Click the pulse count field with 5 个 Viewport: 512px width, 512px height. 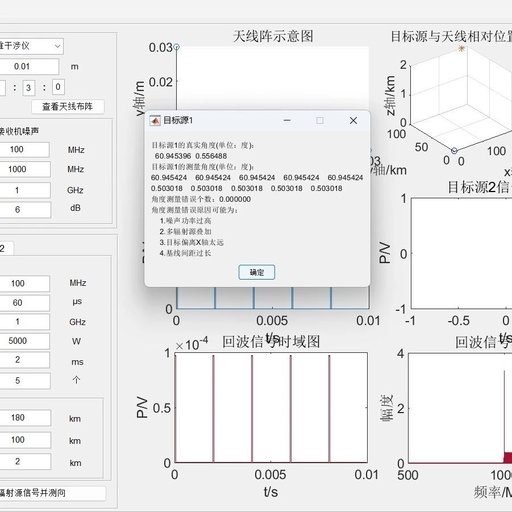(x=24, y=381)
